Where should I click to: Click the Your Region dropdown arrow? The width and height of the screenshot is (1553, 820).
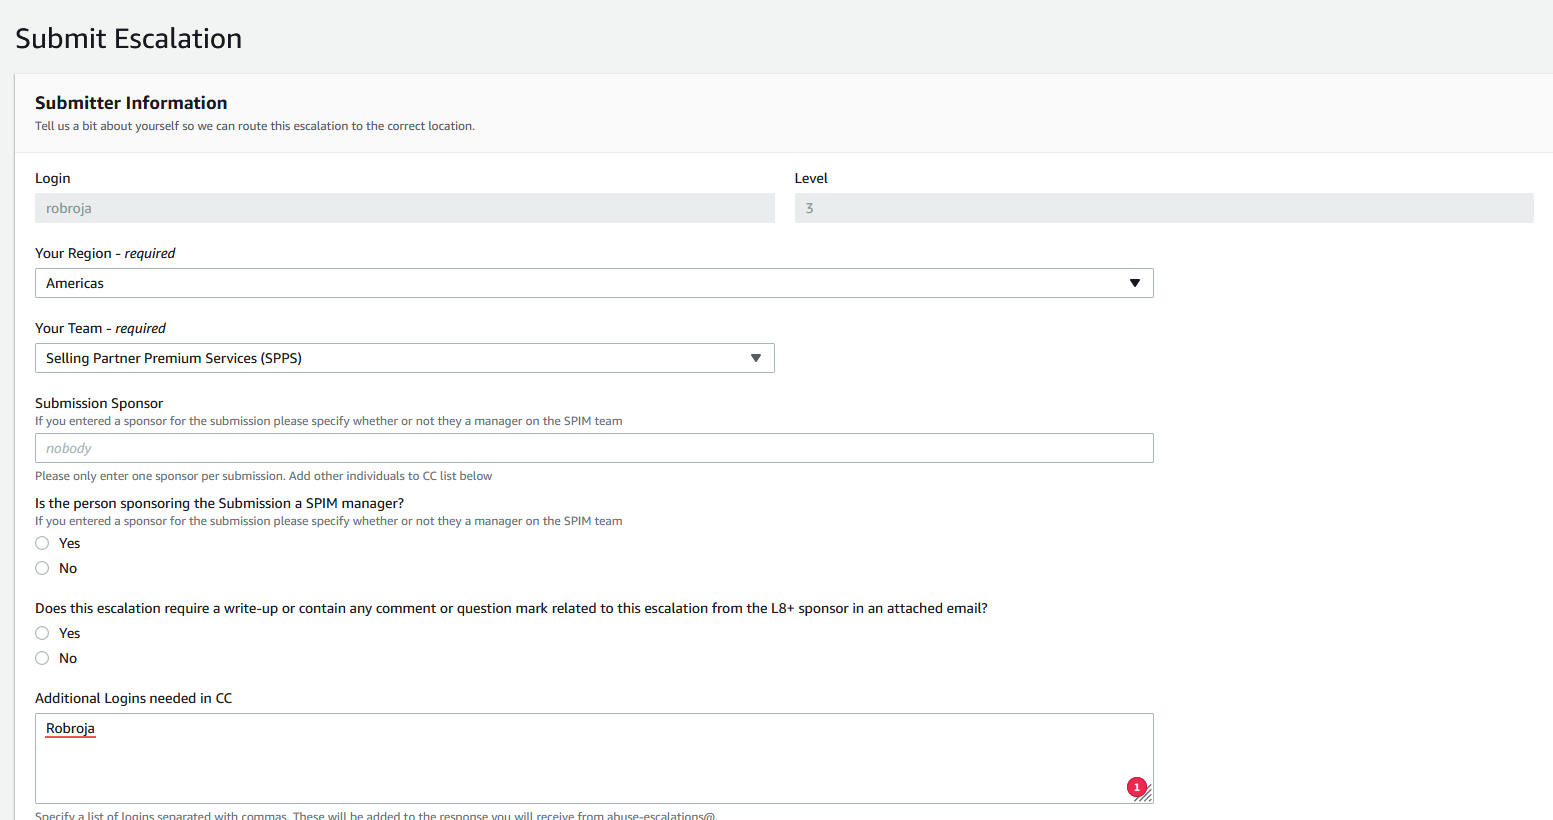(1134, 283)
